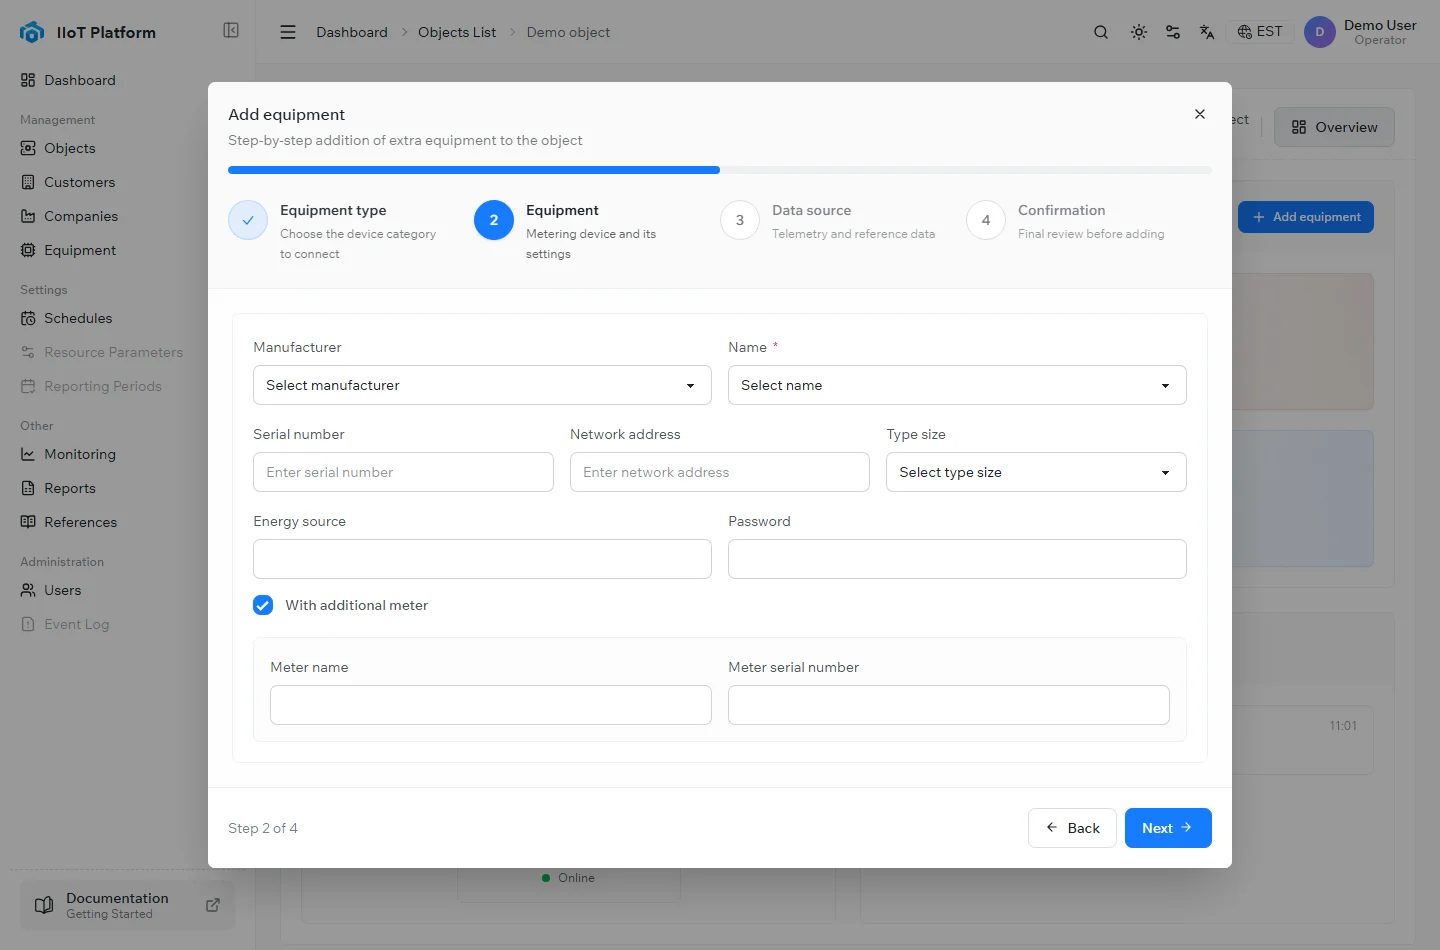Screen dimensions: 1440x950
Task: Open the Demo User avatar
Action: click(1320, 32)
